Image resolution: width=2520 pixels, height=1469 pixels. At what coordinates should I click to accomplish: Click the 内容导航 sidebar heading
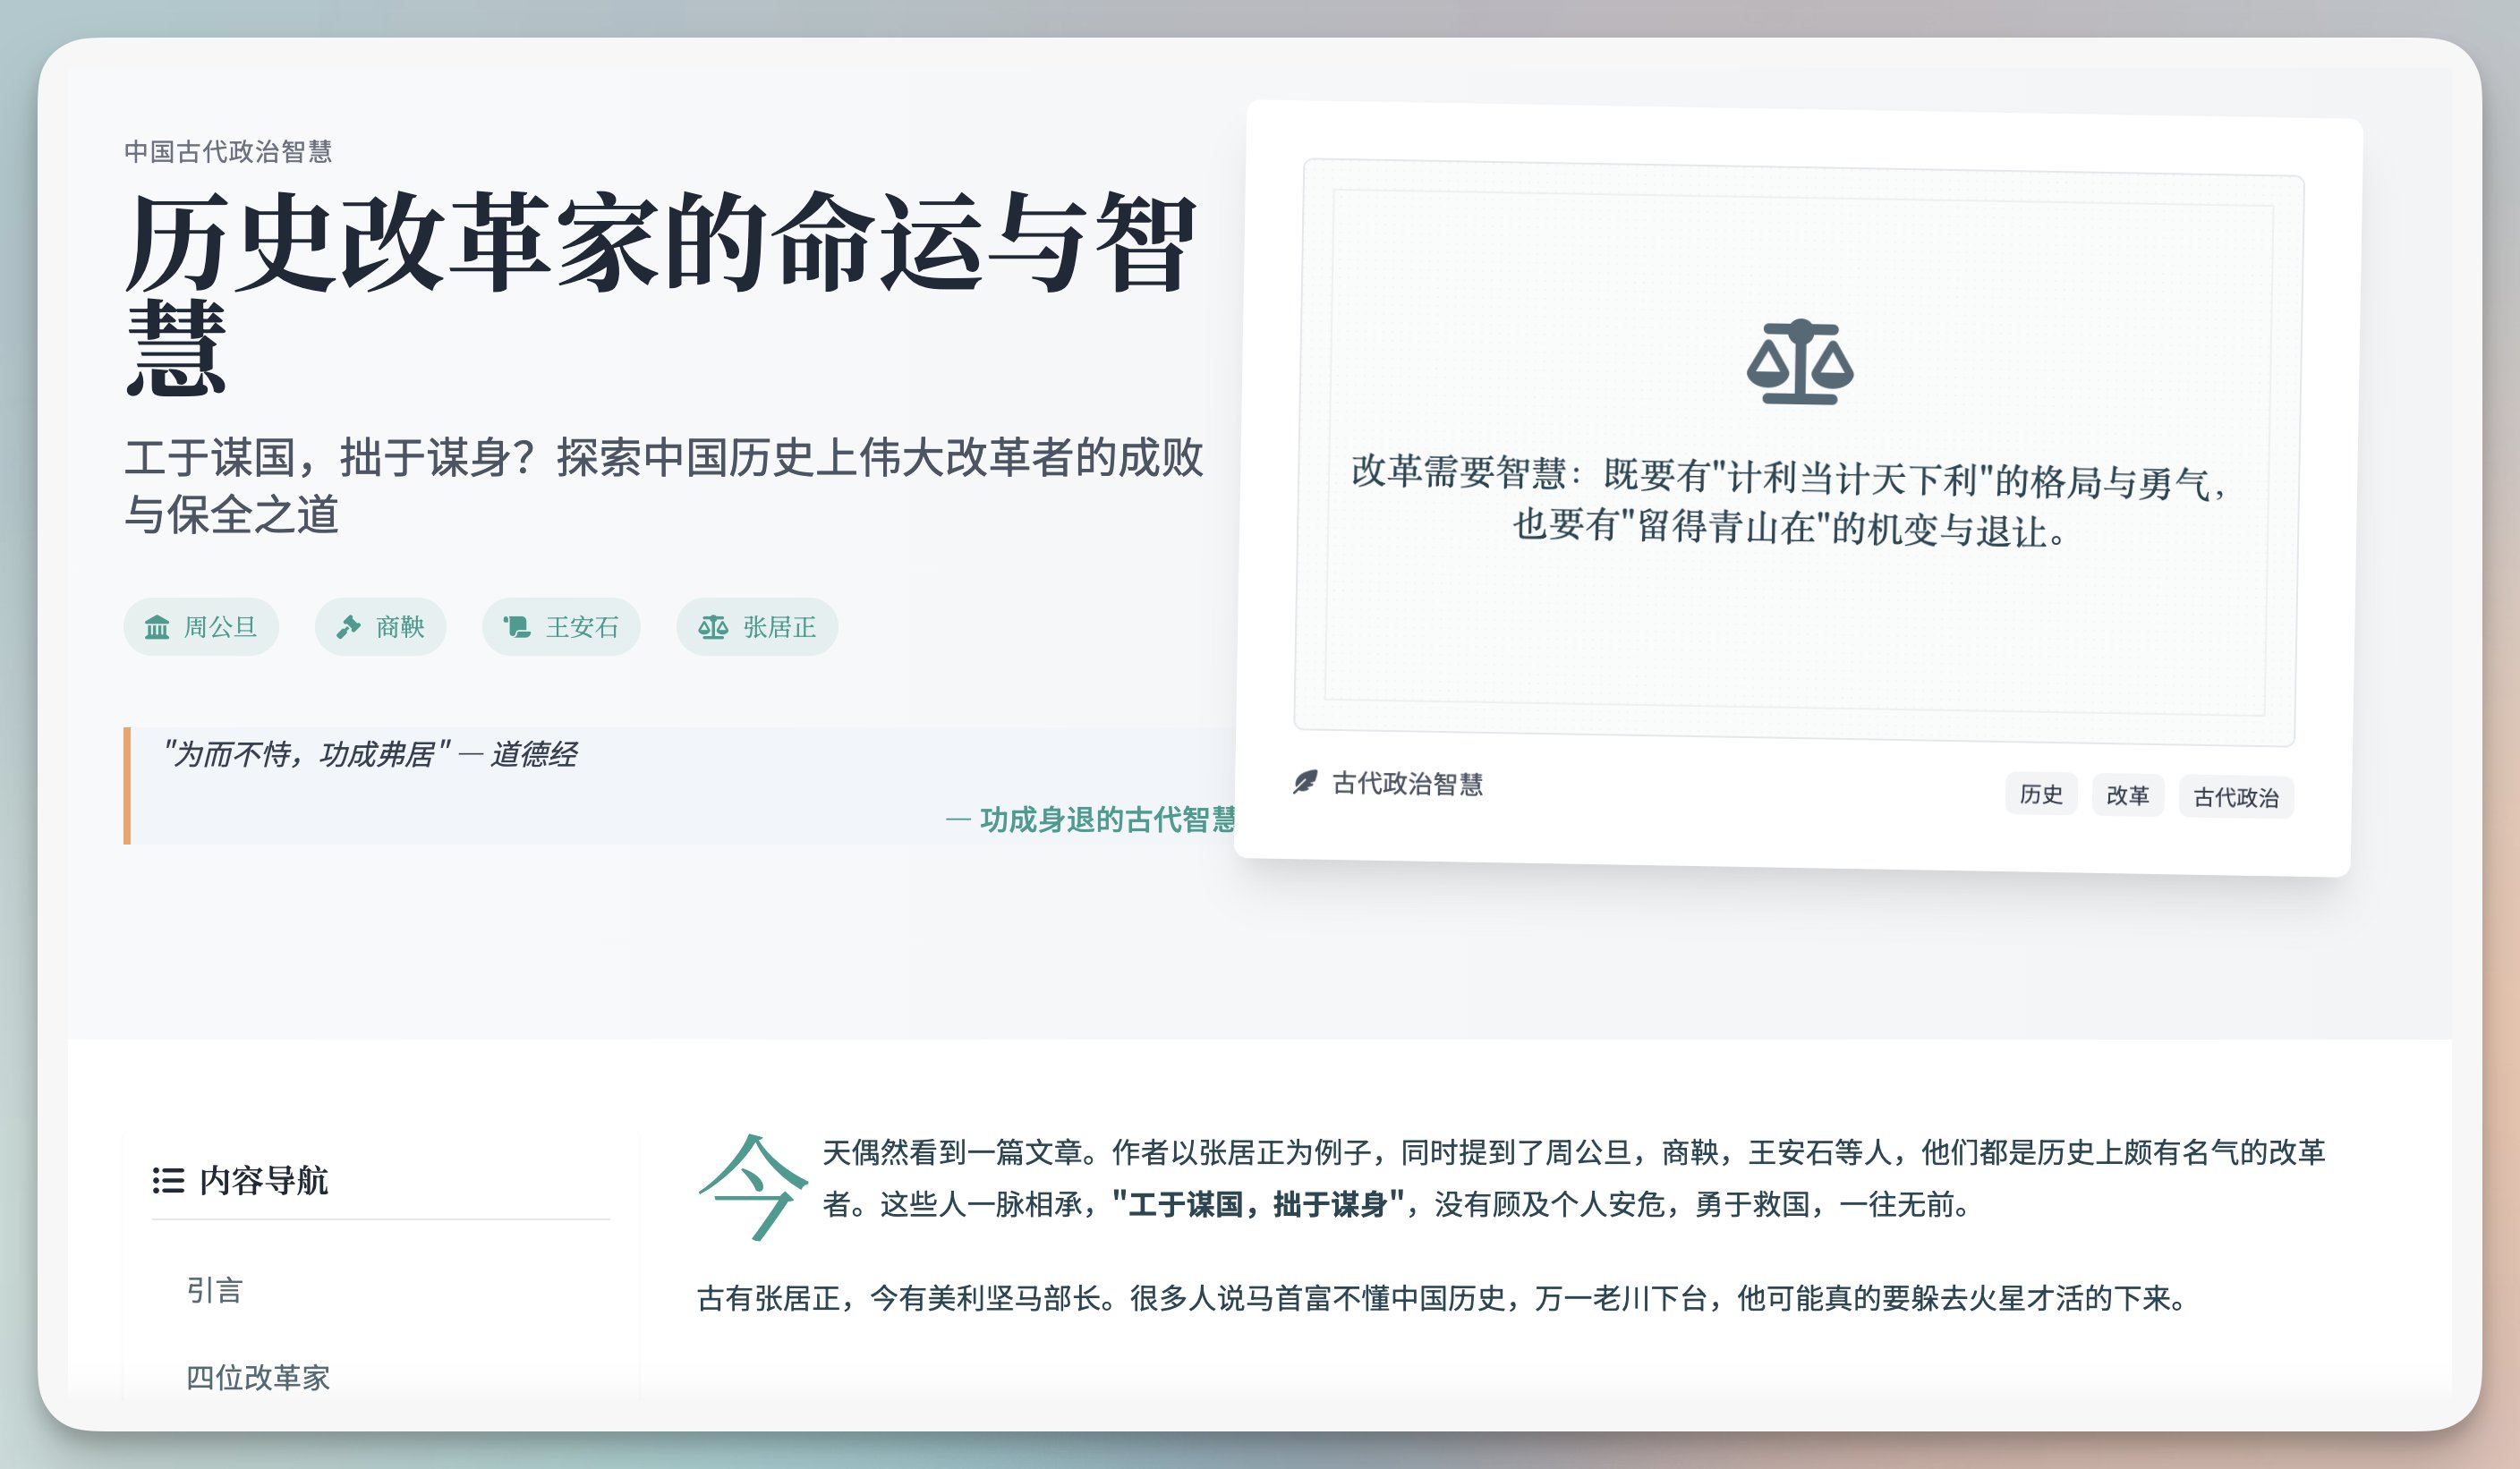(263, 1180)
